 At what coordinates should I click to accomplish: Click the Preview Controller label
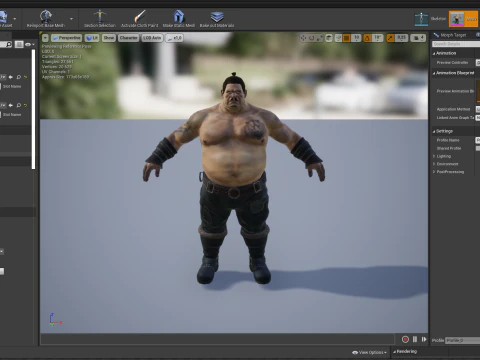[x=452, y=63]
